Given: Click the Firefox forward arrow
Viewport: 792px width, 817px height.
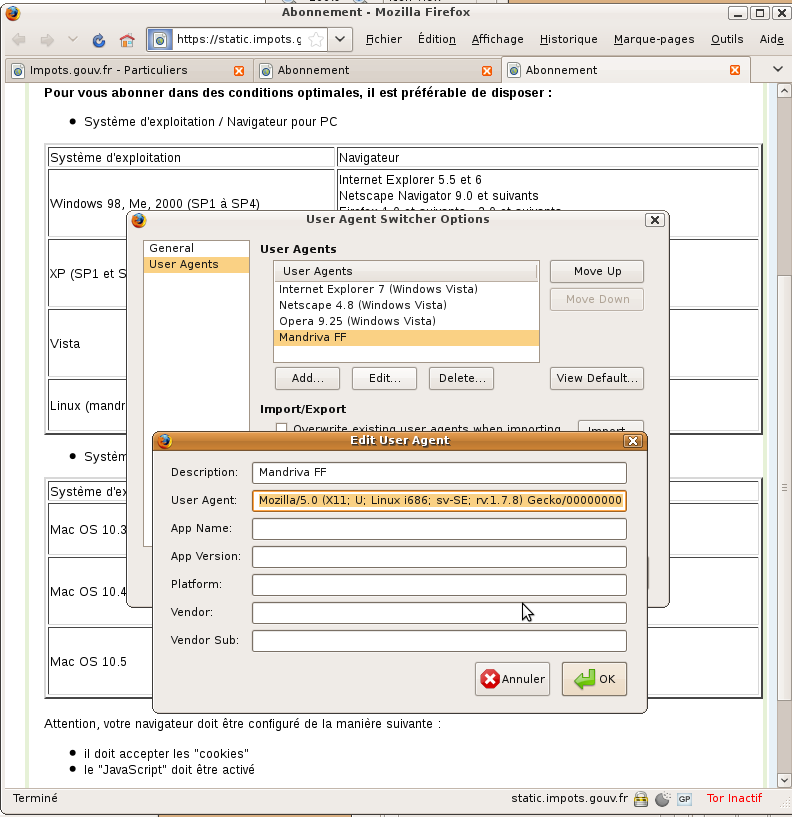Looking at the screenshot, I should tap(47, 40).
